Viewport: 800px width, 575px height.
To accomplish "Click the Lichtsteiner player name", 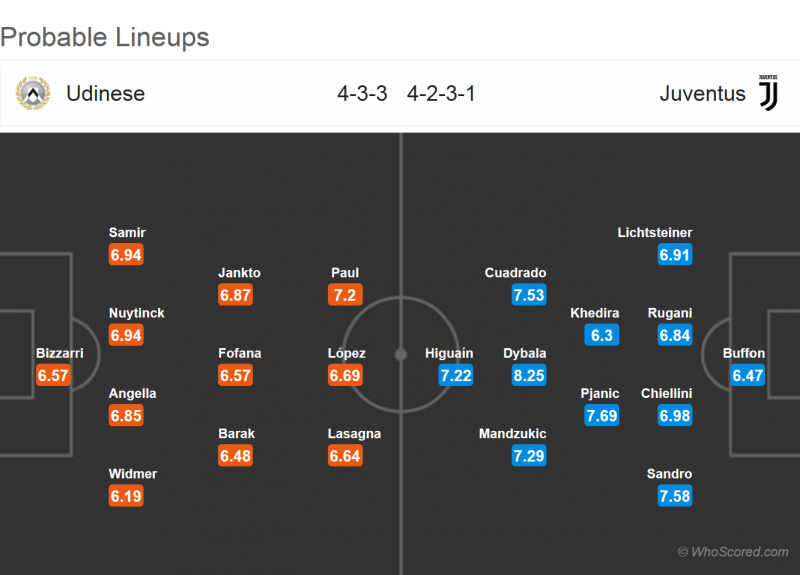I will [655, 233].
